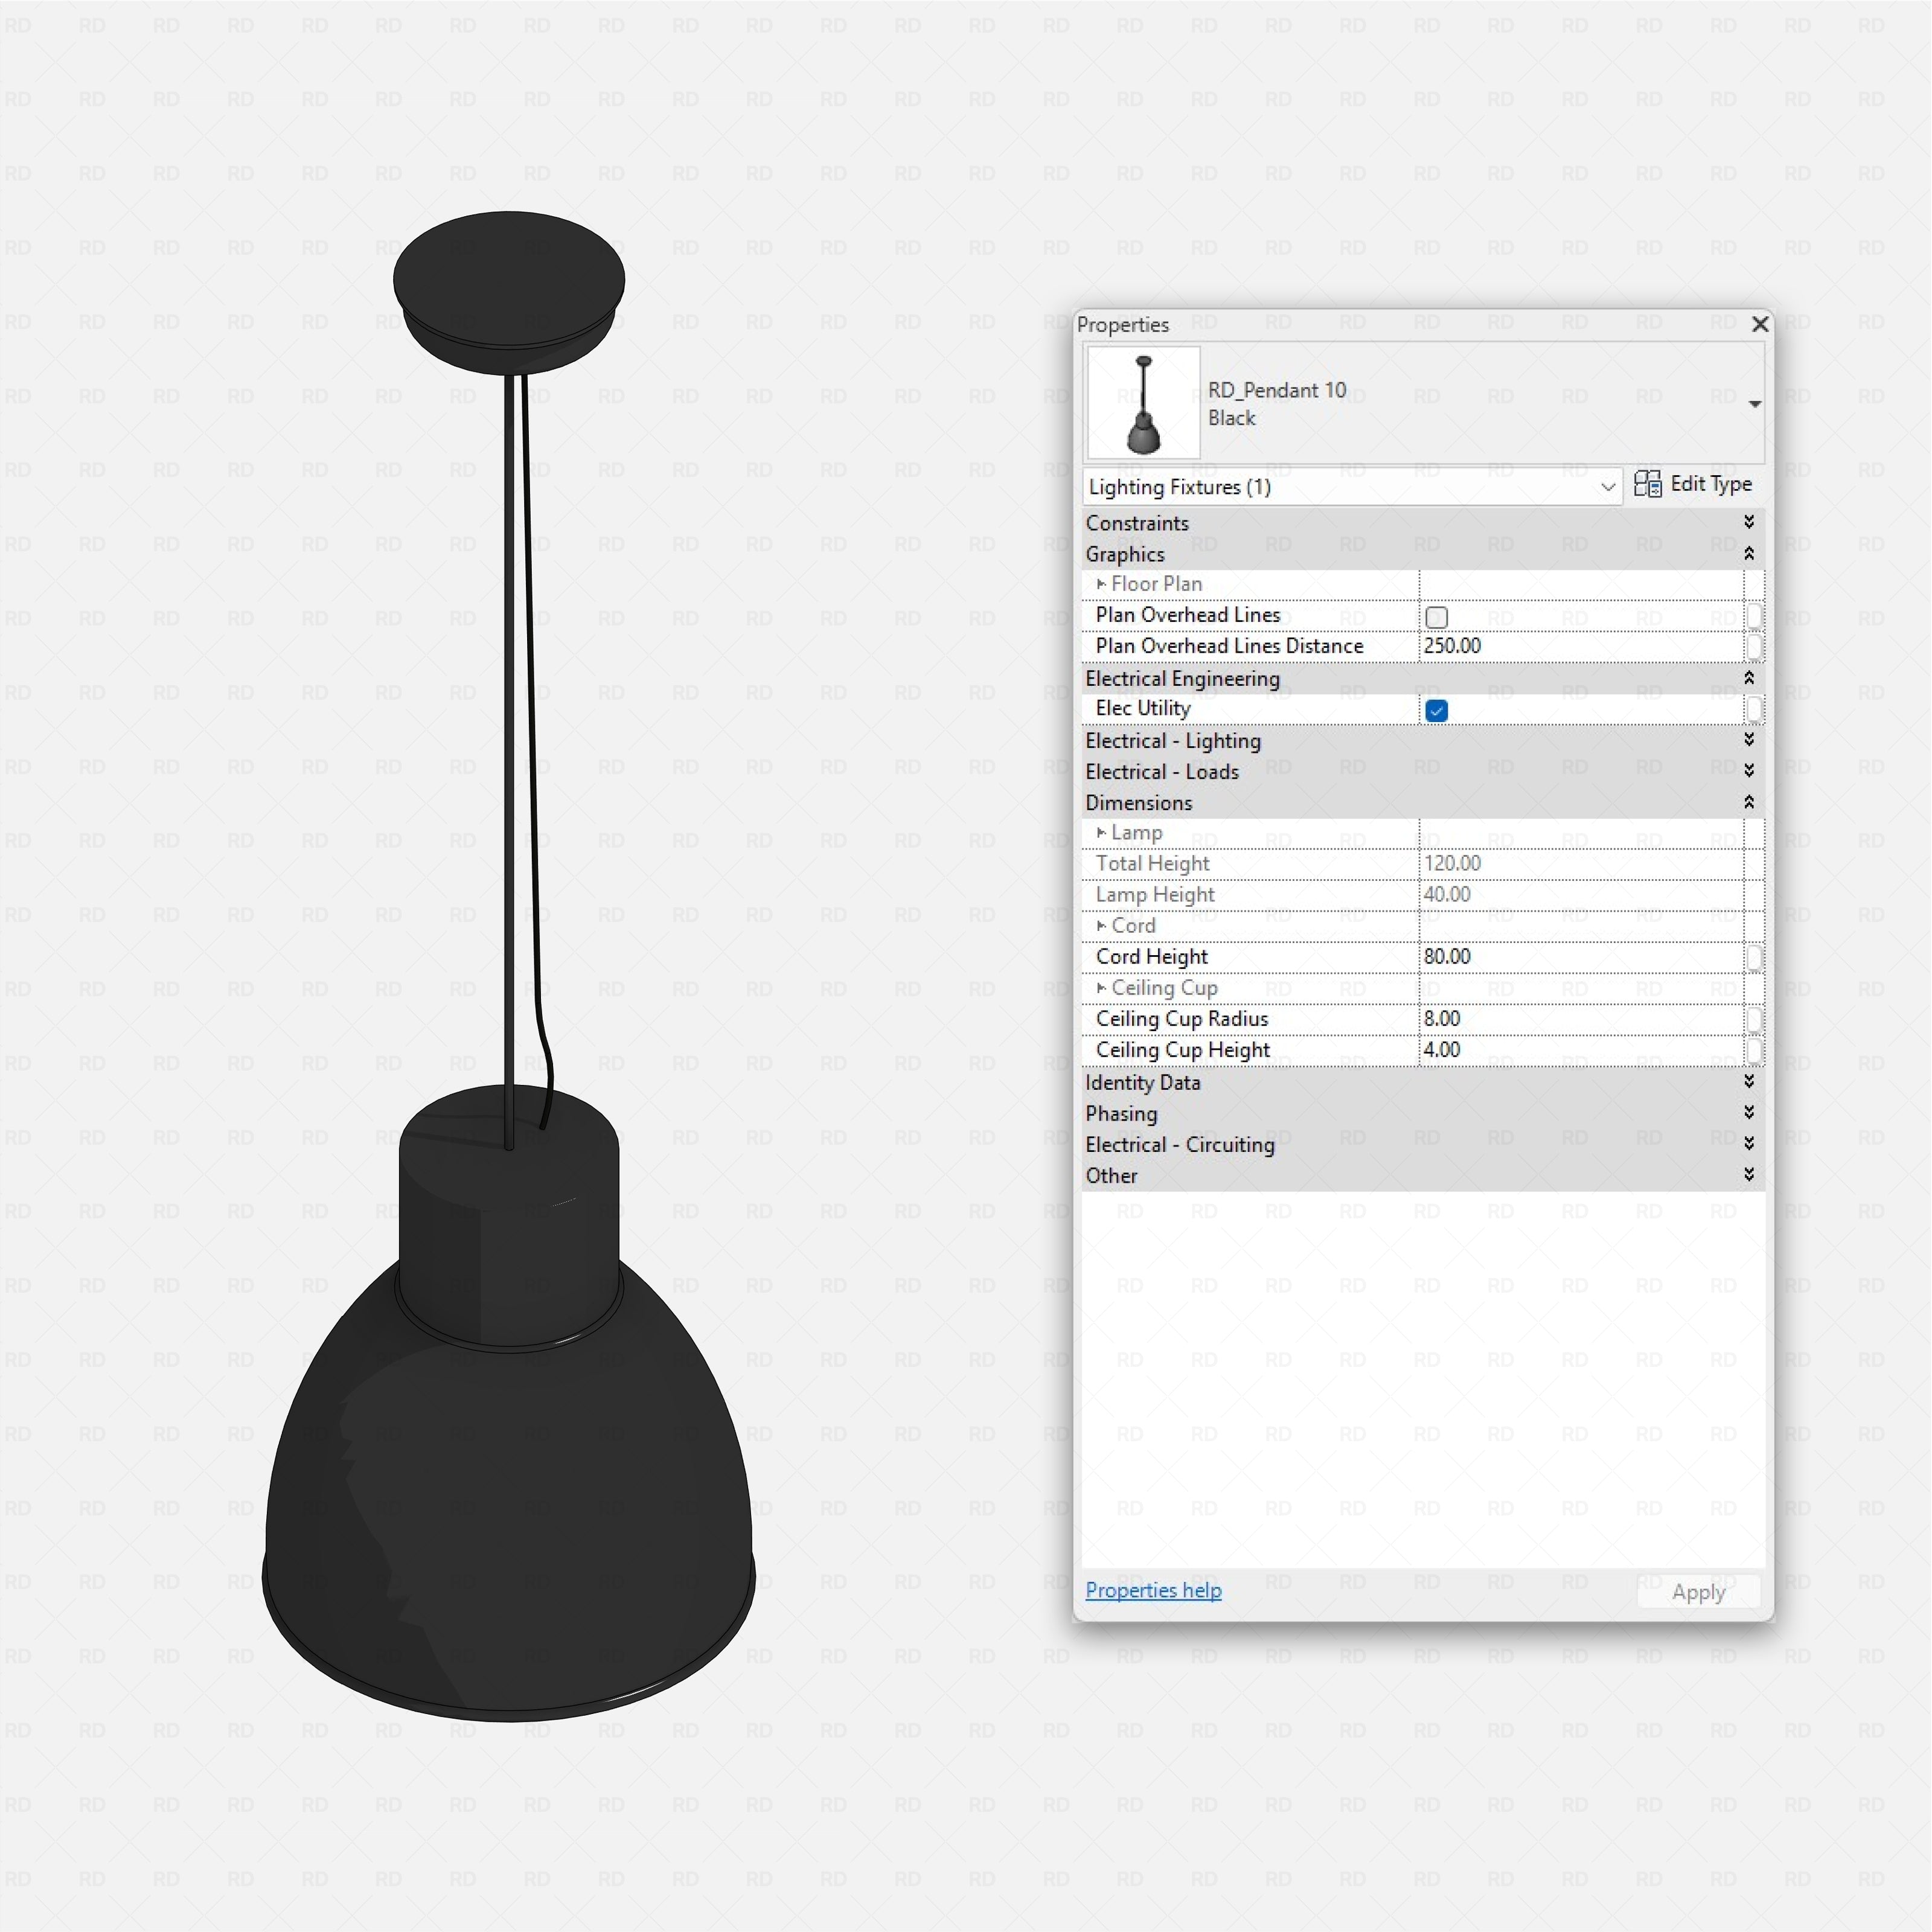The width and height of the screenshot is (1932, 1932).
Task: Expand the Floor Plan parameter group
Action: [1101, 584]
